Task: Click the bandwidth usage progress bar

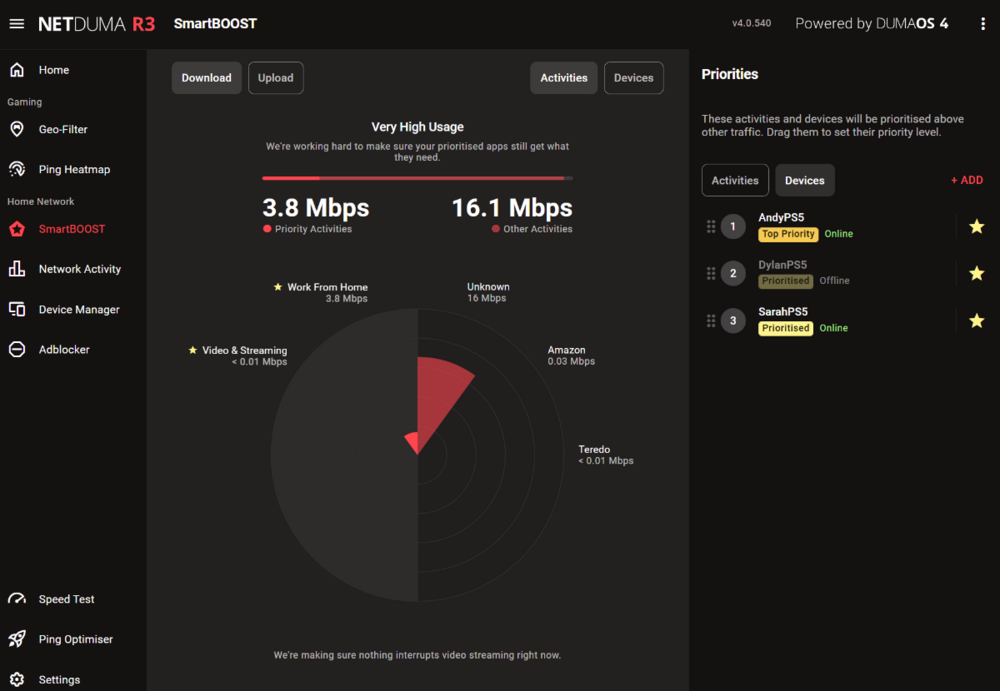Action: point(417,178)
